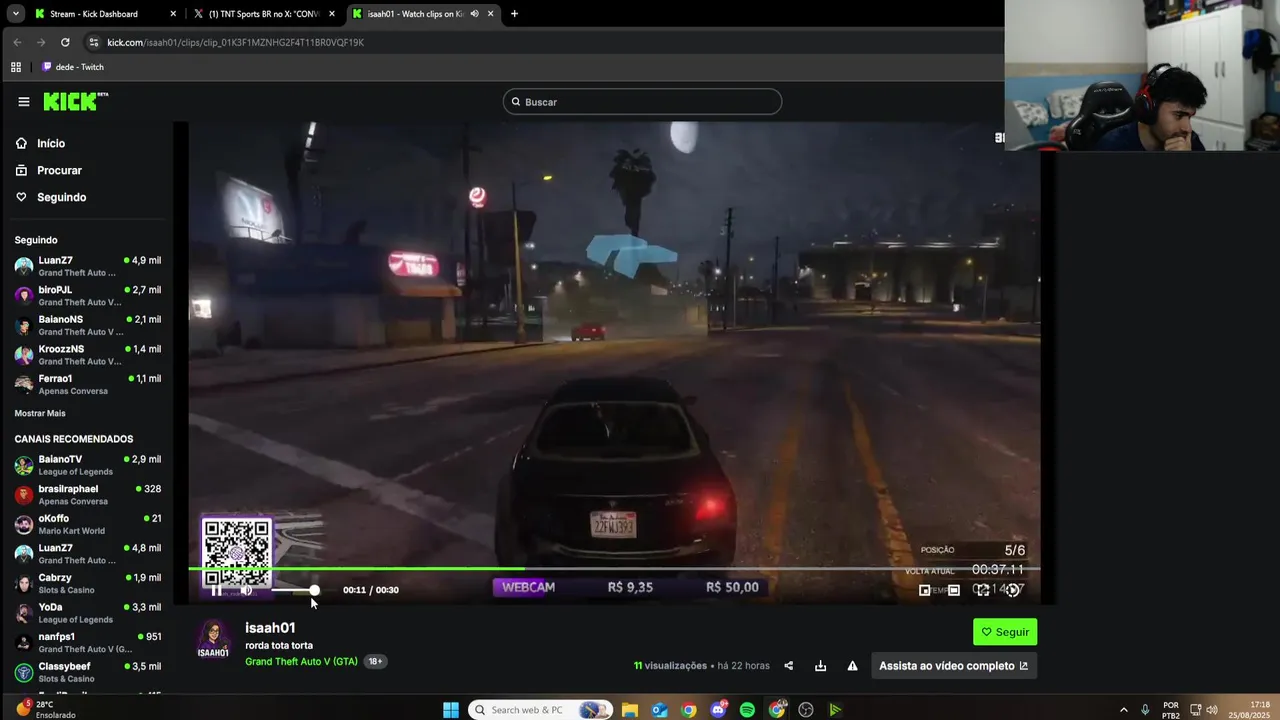The height and width of the screenshot is (720, 1280).
Task: Close the Stream - Kick Dashboard tab
Action: [x=173, y=14]
